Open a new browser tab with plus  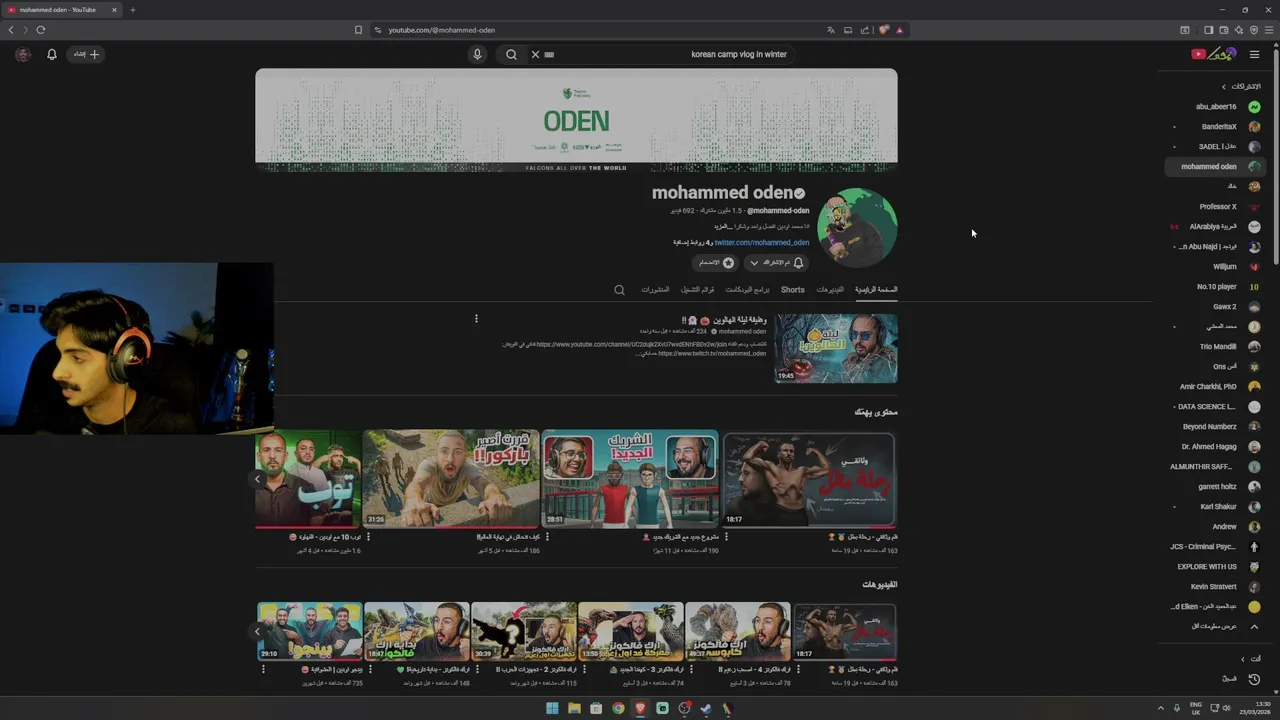[x=132, y=10]
